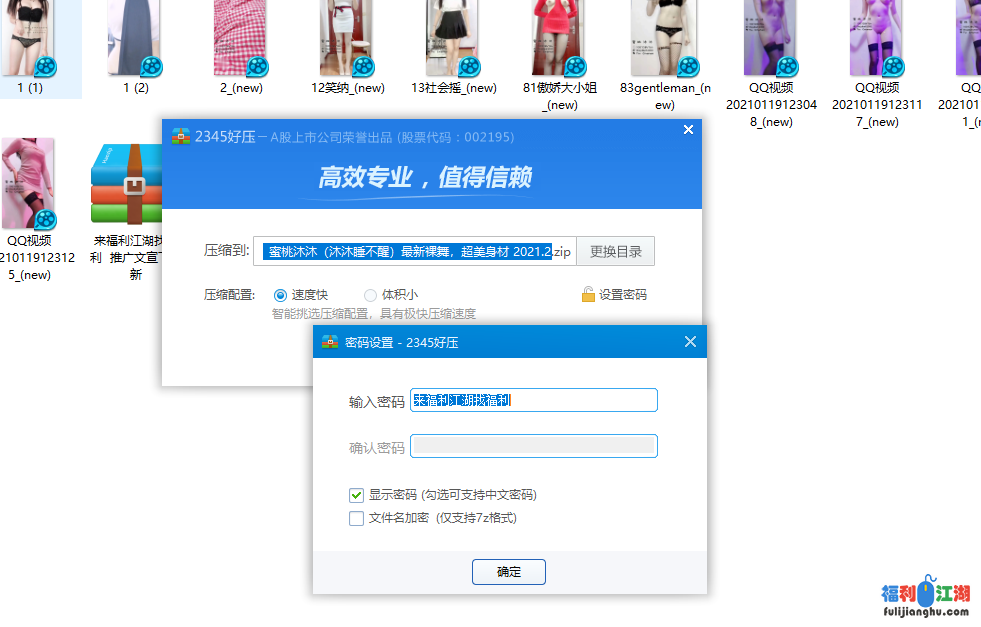Select the QQ视频 20210119123048_(new) file

[771, 38]
